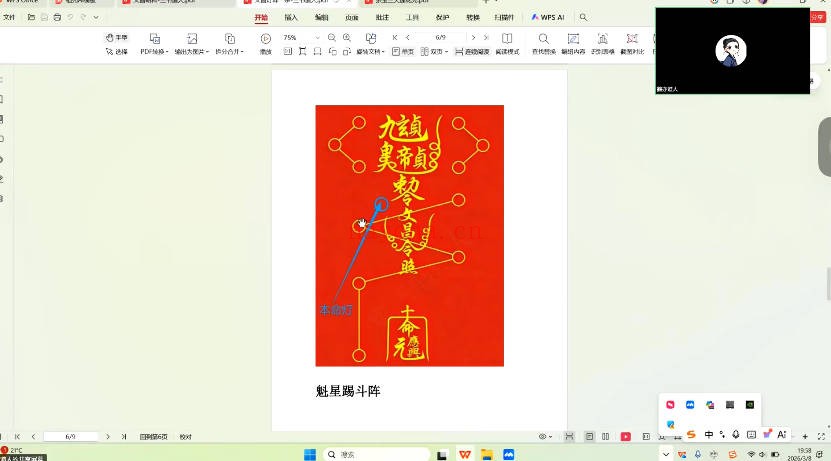The width and height of the screenshot is (831, 461).
Task: Open the Windows Start menu
Action: [310, 454]
